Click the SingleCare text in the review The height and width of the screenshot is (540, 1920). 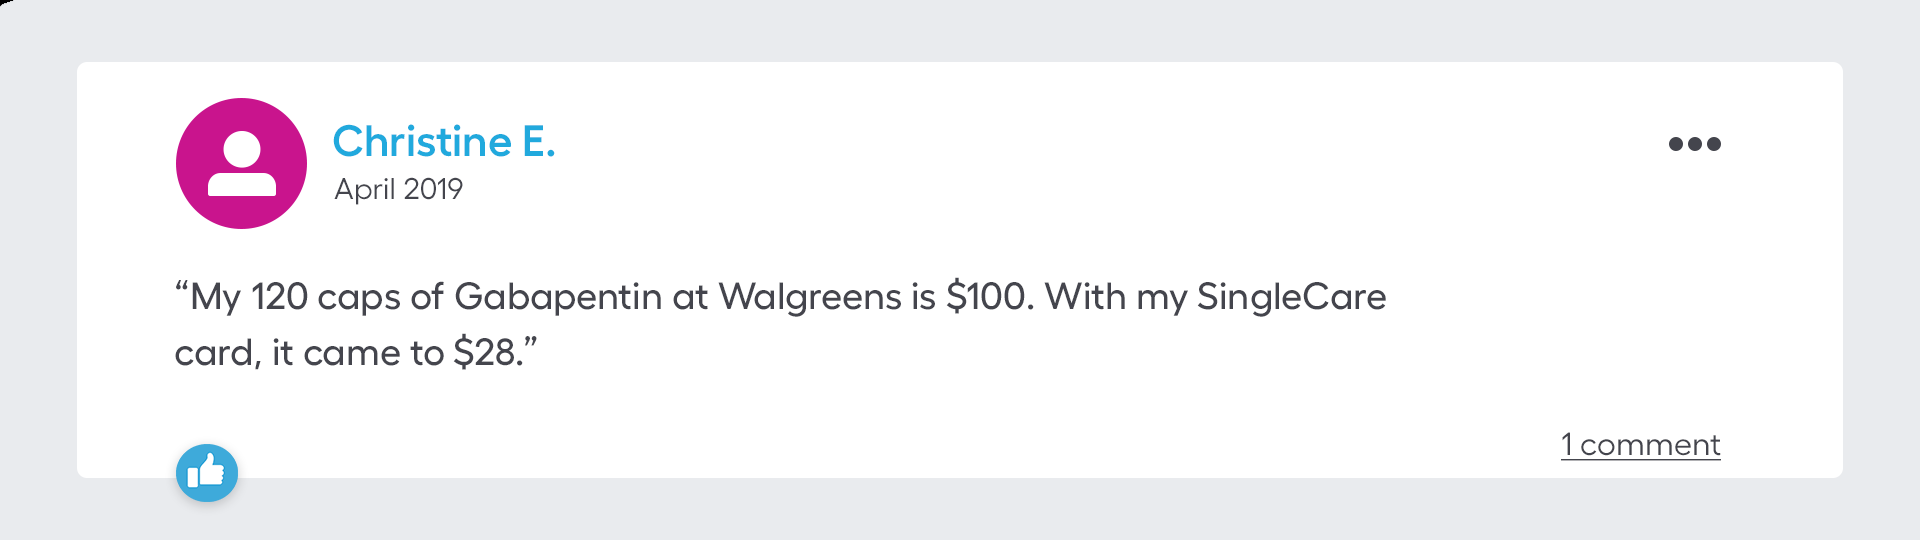(x=1291, y=297)
